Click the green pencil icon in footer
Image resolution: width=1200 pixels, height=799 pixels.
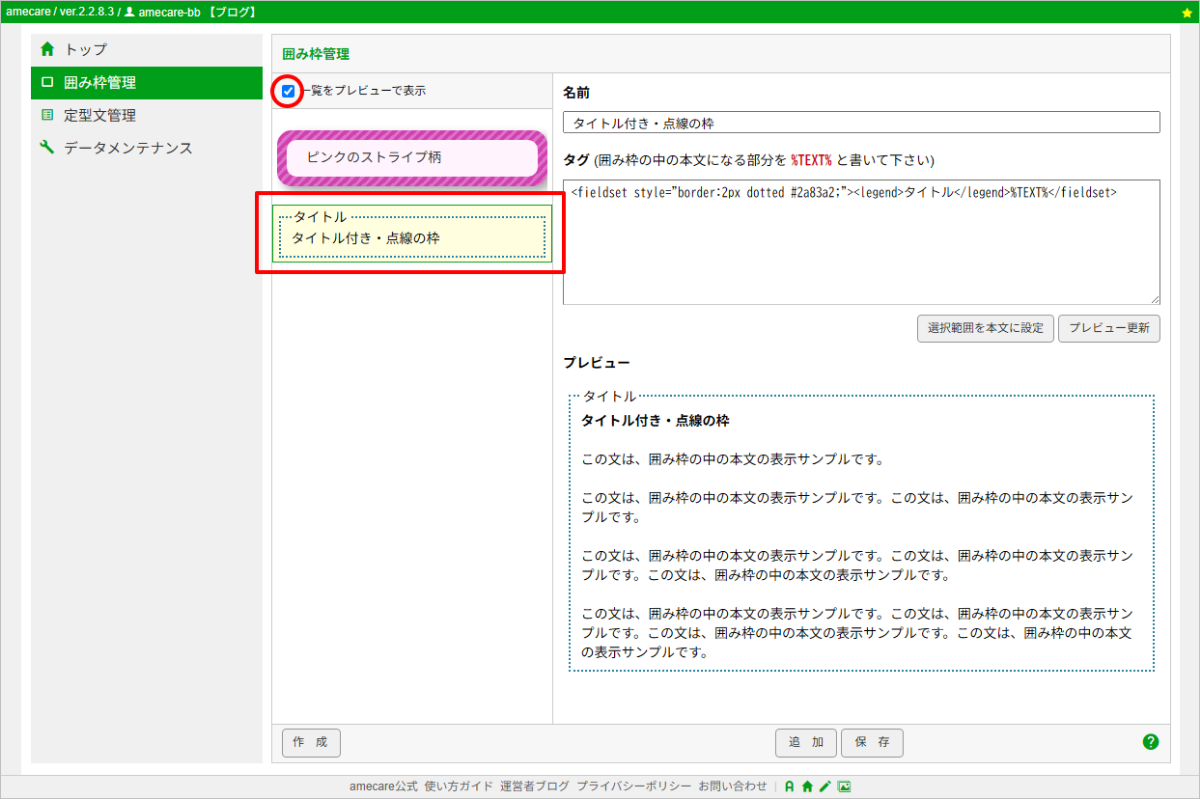825,787
